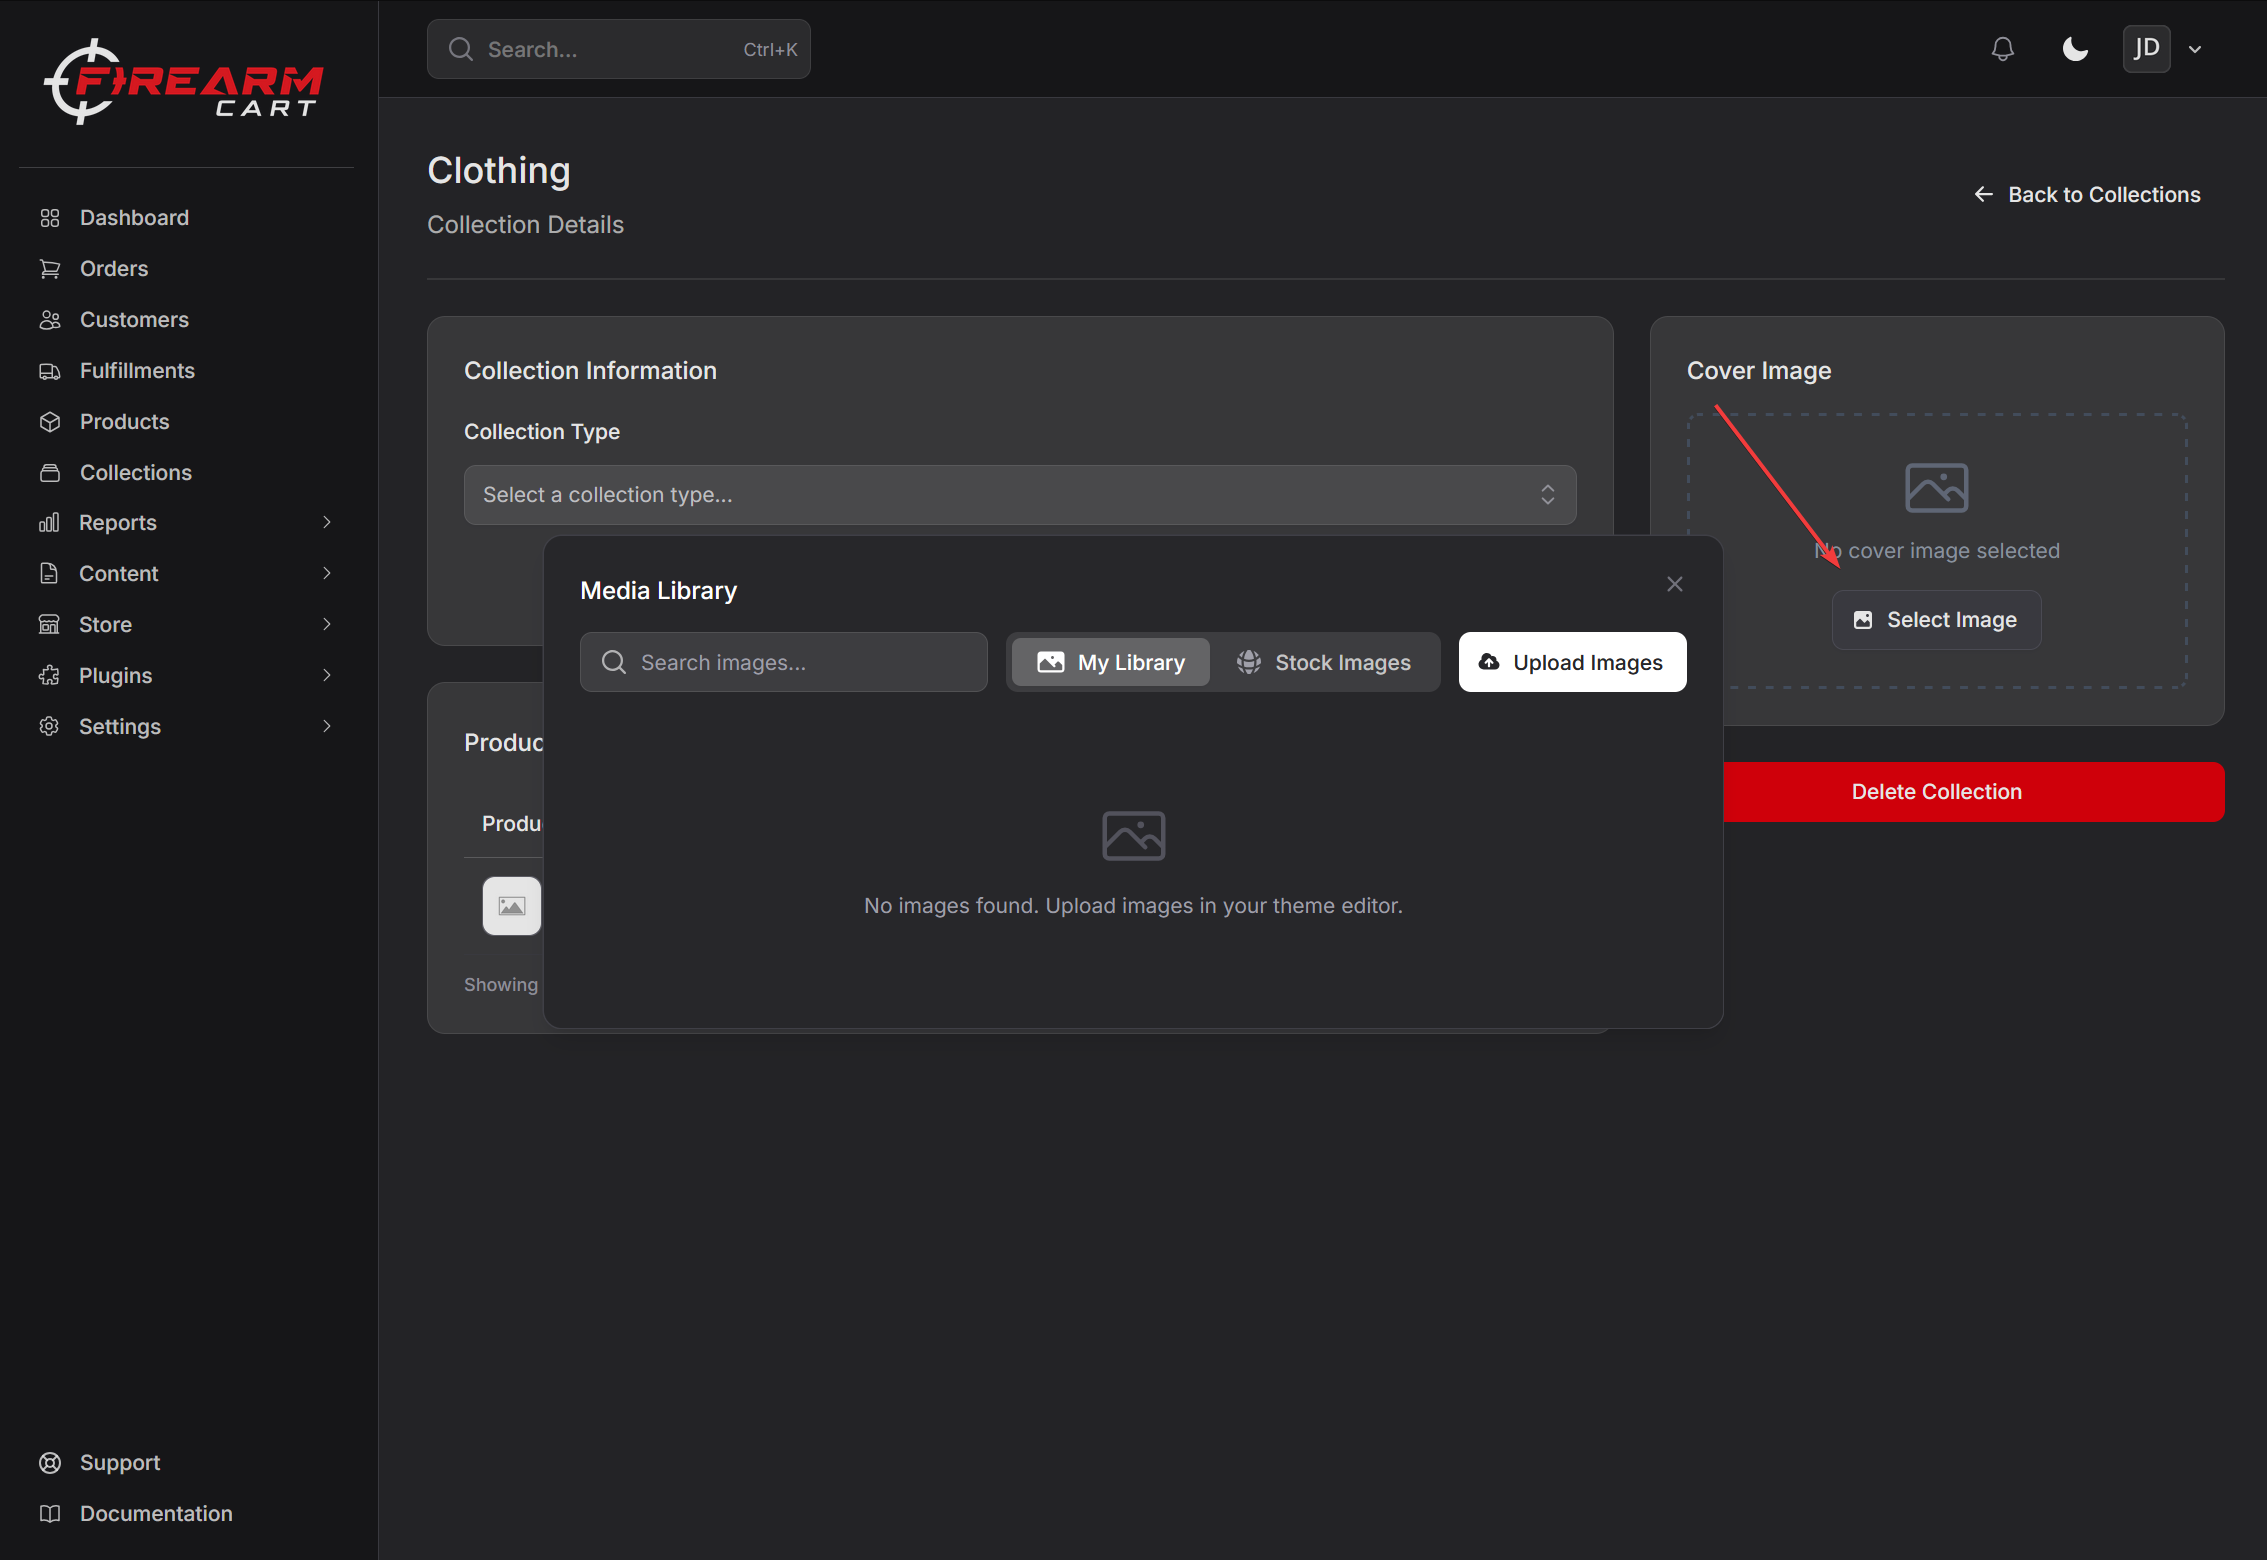Click the Content document icon
This screenshot has height=1560, width=2267.
(50, 574)
